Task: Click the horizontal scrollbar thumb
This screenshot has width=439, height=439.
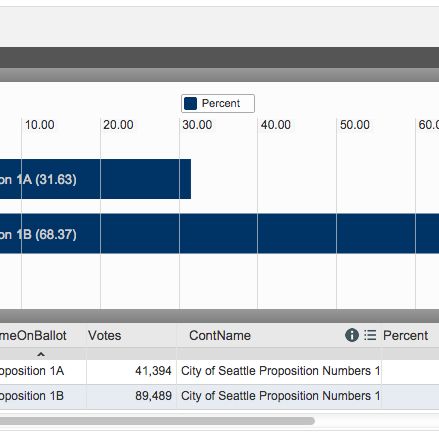Action: 157,421
